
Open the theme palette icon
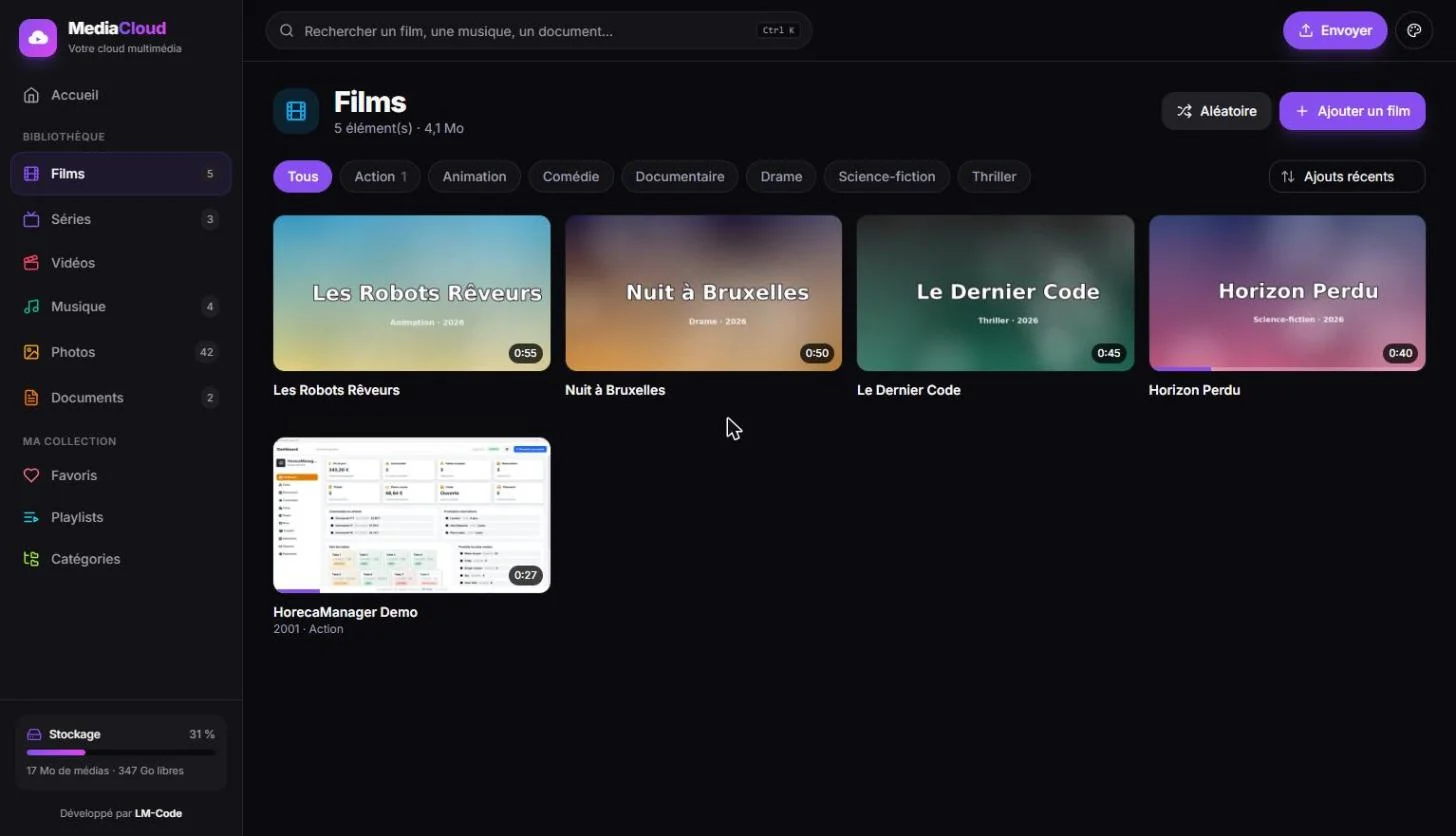[1414, 31]
